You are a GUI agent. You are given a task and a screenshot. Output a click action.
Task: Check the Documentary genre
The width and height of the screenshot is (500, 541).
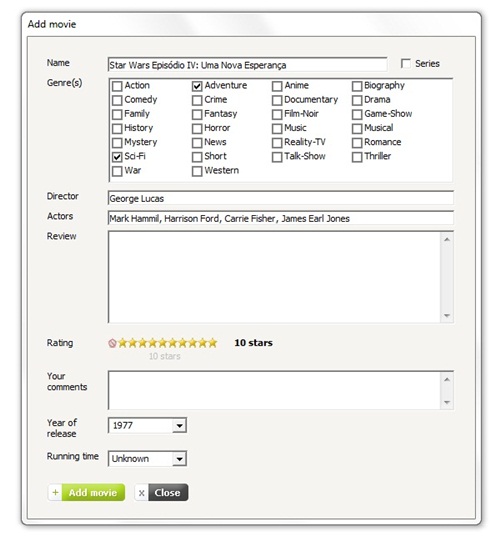click(x=277, y=100)
